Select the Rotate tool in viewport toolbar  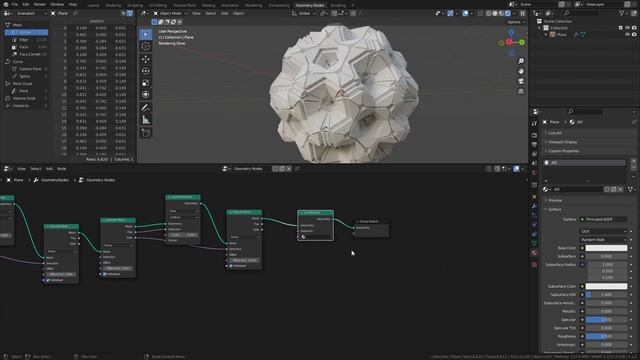tap(145, 71)
